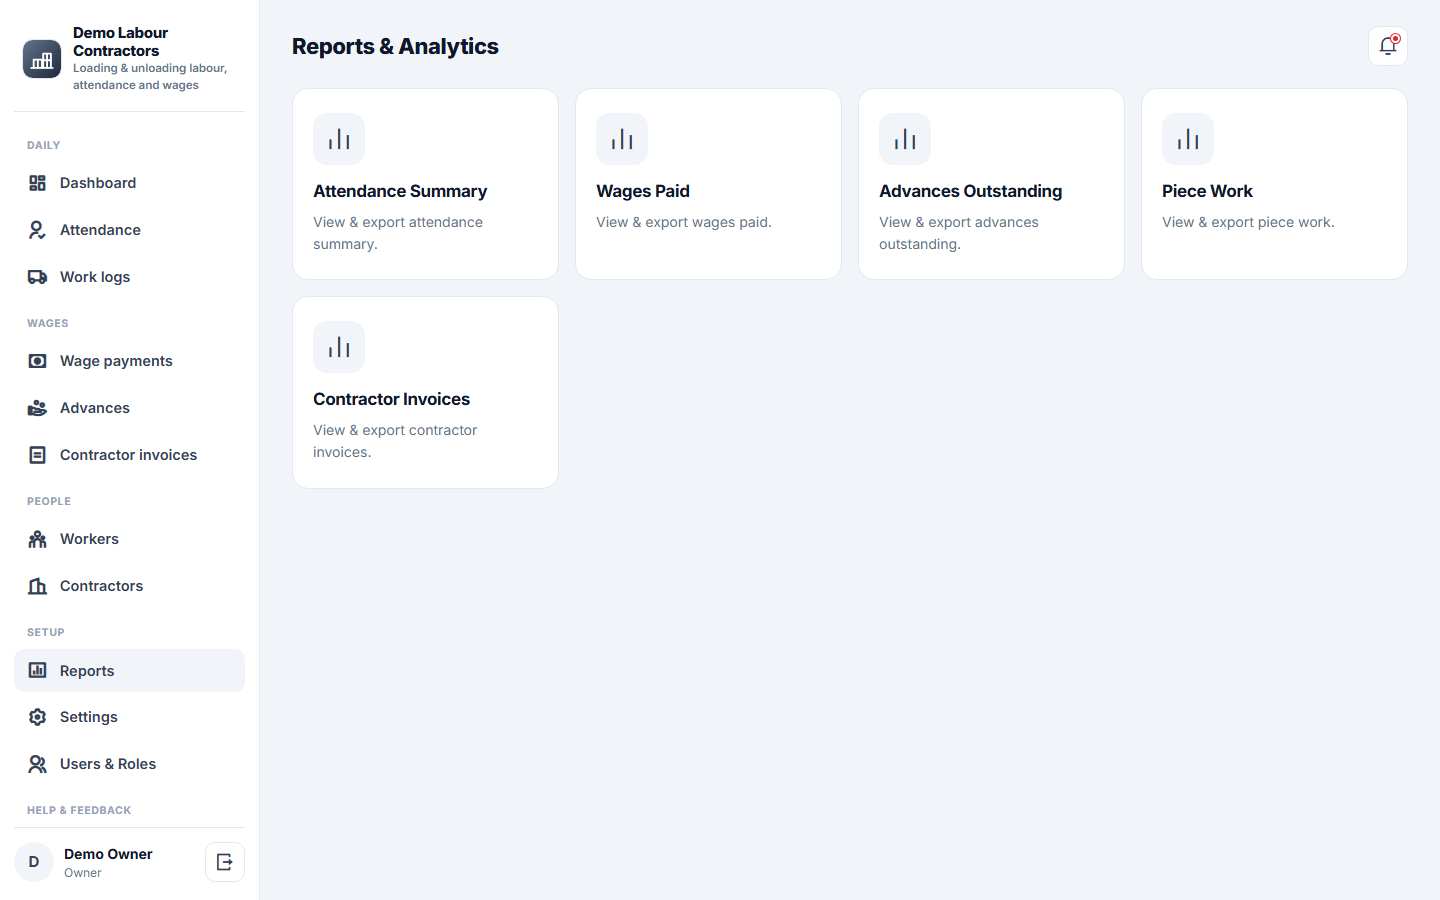Open the Wages Paid report title
Screen dimensions: 1440x900
pyautogui.click(x=643, y=191)
